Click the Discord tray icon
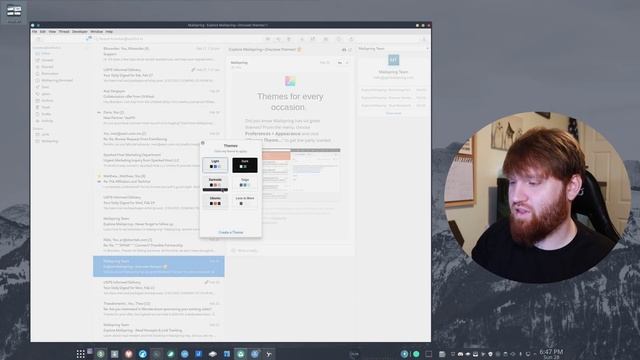This screenshot has width=640, height=360. (x=460, y=354)
